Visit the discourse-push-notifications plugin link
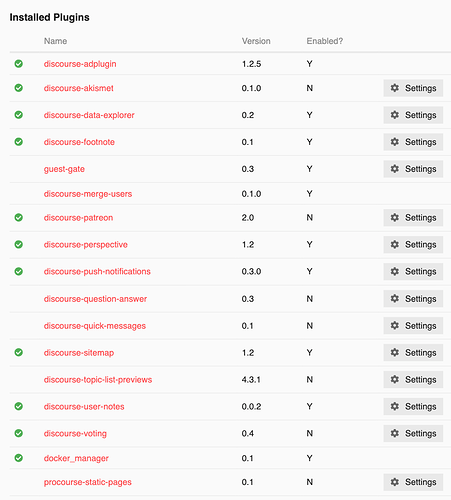This screenshot has width=451, height=500. click(97, 271)
